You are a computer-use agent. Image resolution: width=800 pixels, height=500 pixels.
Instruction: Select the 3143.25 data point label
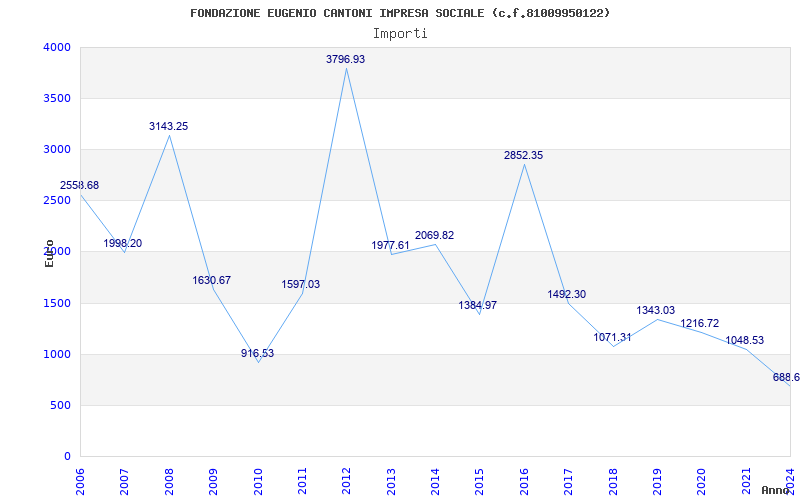168,127
